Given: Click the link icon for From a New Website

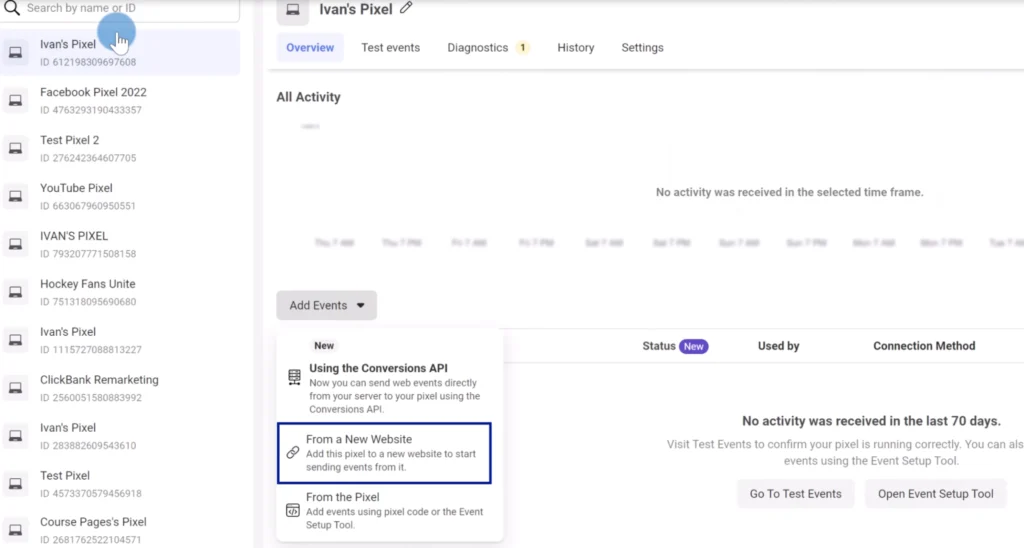Looking at the screenshot, I should [293, 452].
